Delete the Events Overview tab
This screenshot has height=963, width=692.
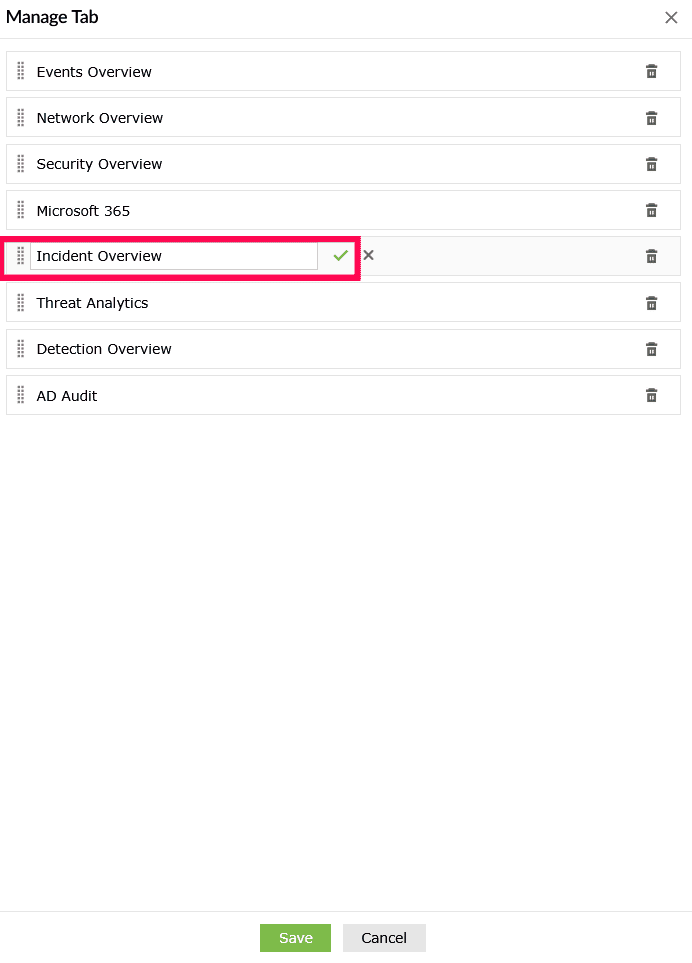[651, 71]
